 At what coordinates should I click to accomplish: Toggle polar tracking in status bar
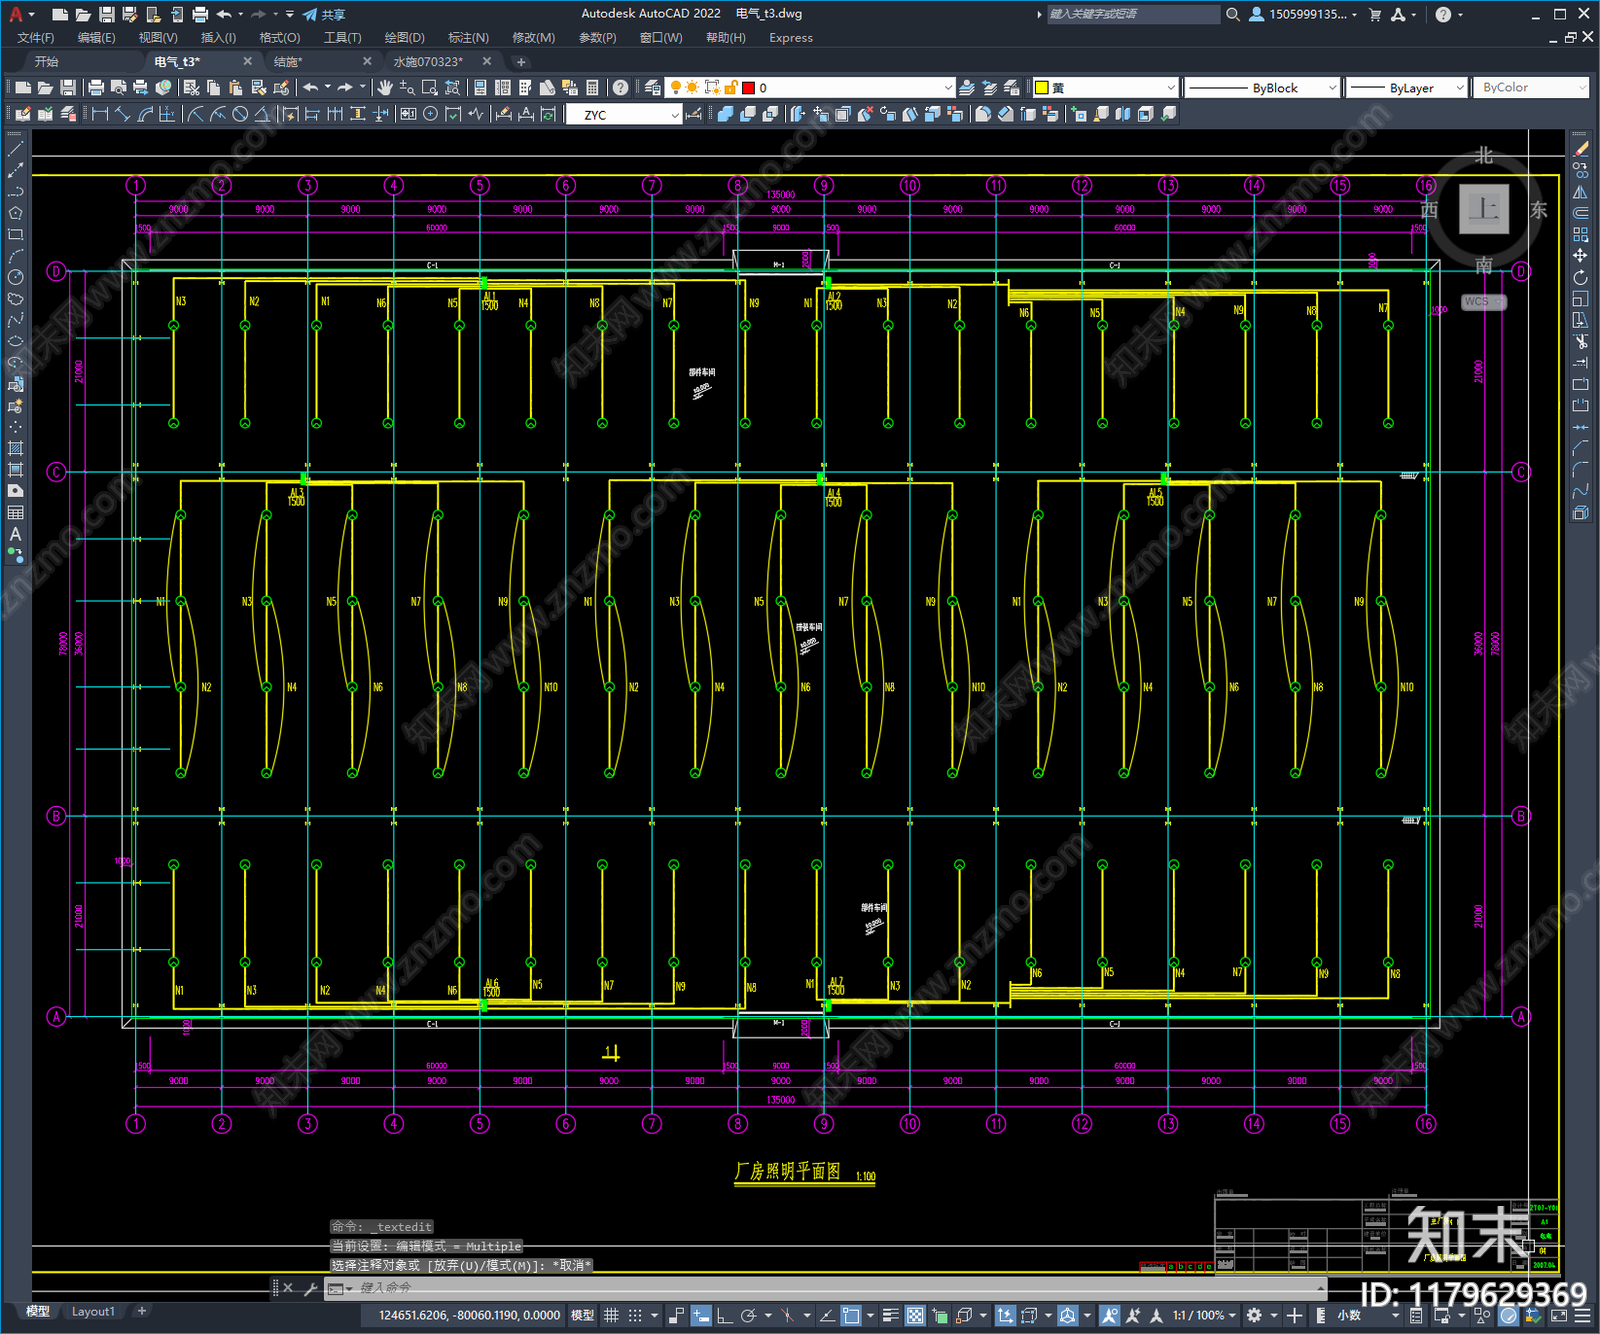pos(748,1315)
